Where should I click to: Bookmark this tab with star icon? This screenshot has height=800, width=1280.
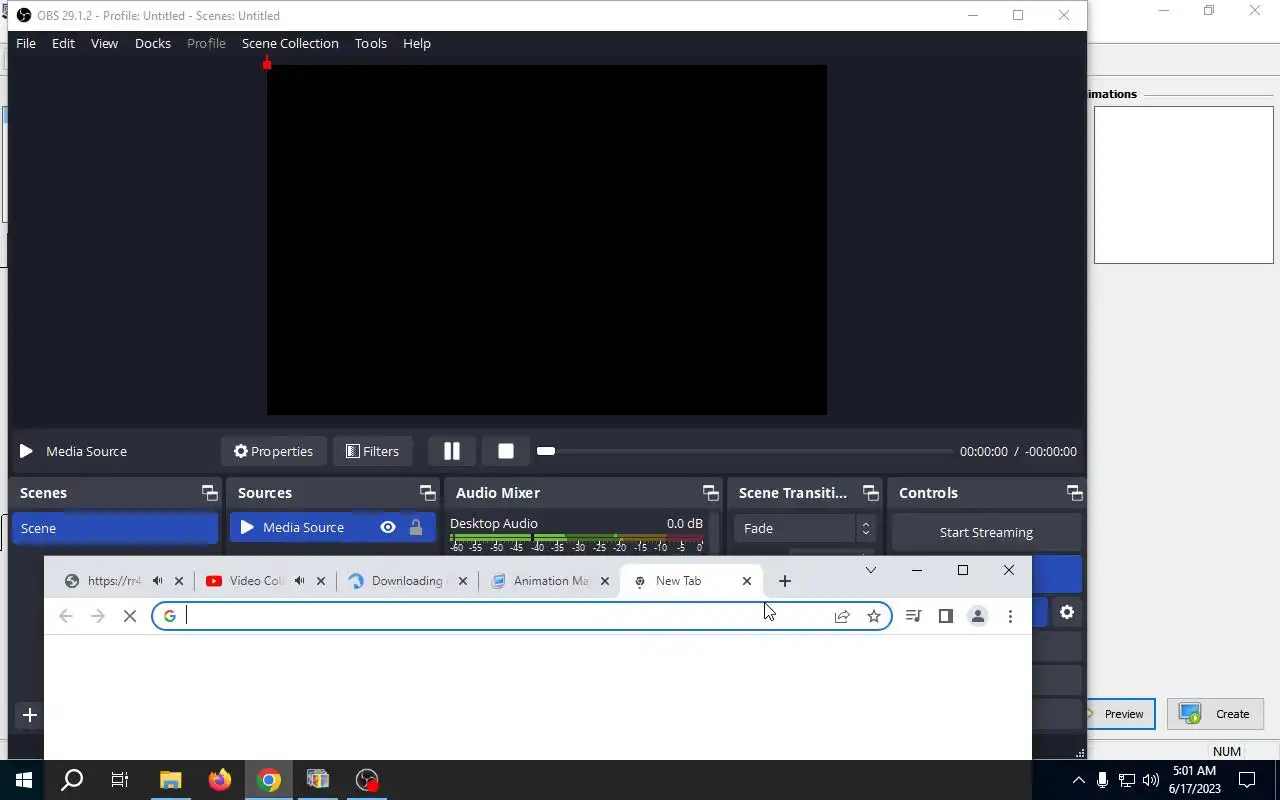[874, 616]
